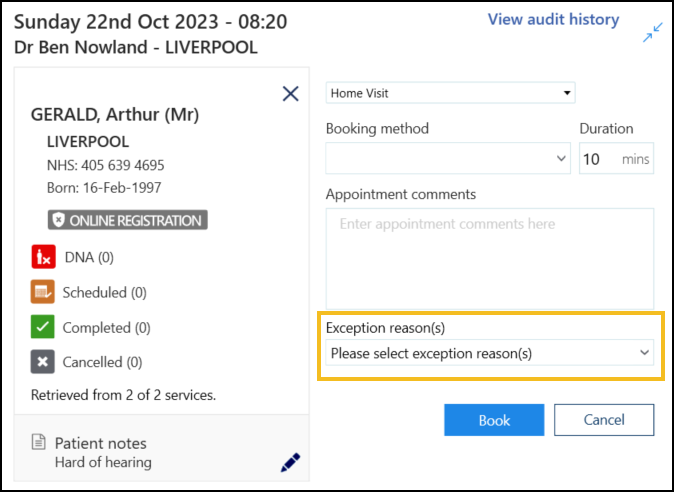Click the Patient notes document icon

tap(39, 442)
